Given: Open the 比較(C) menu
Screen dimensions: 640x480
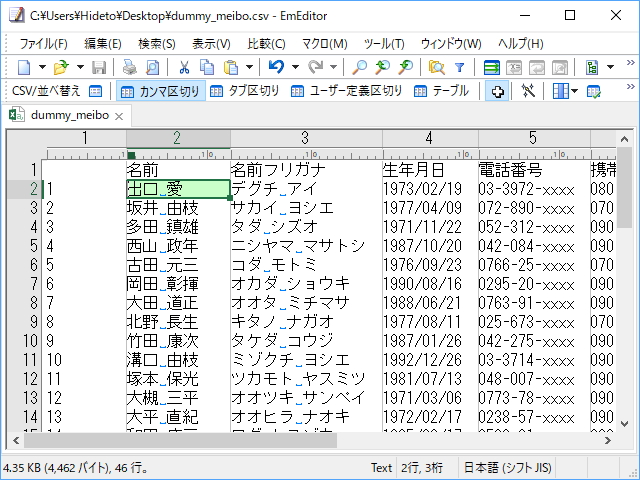Looking at the screenshot, I should click(x=267, y=43).
